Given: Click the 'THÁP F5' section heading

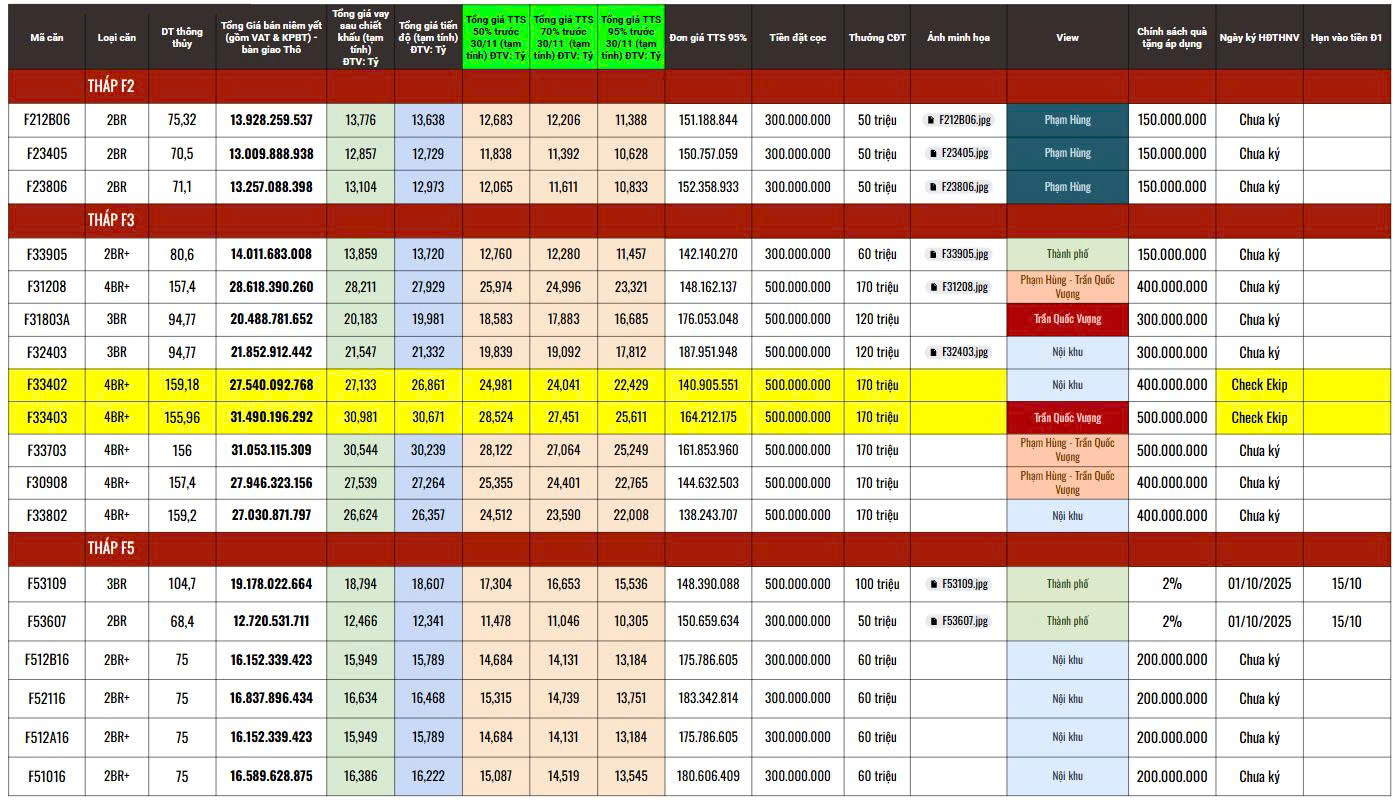Looking at the screenshot, I should [x=111, y=549].
